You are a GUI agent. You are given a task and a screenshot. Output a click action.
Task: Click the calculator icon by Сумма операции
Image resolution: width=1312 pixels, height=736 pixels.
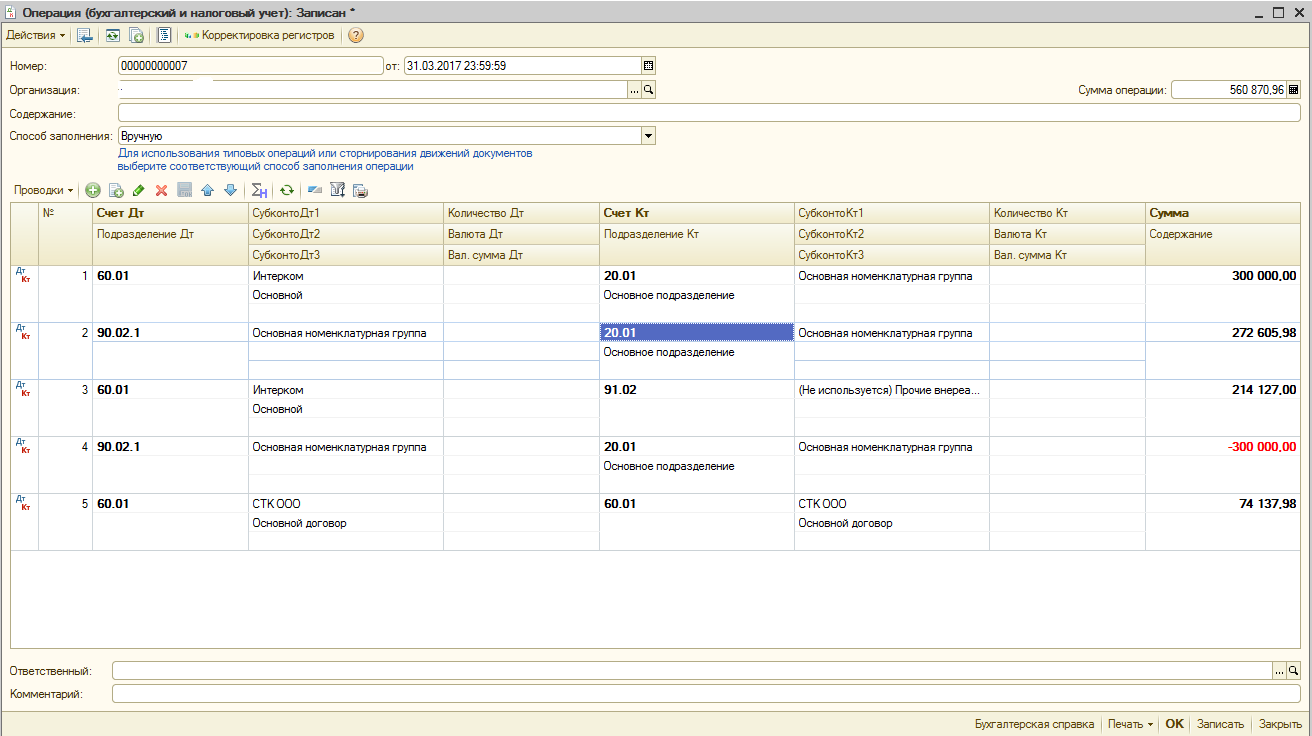pyautogui.click(x=1293, y=90)
